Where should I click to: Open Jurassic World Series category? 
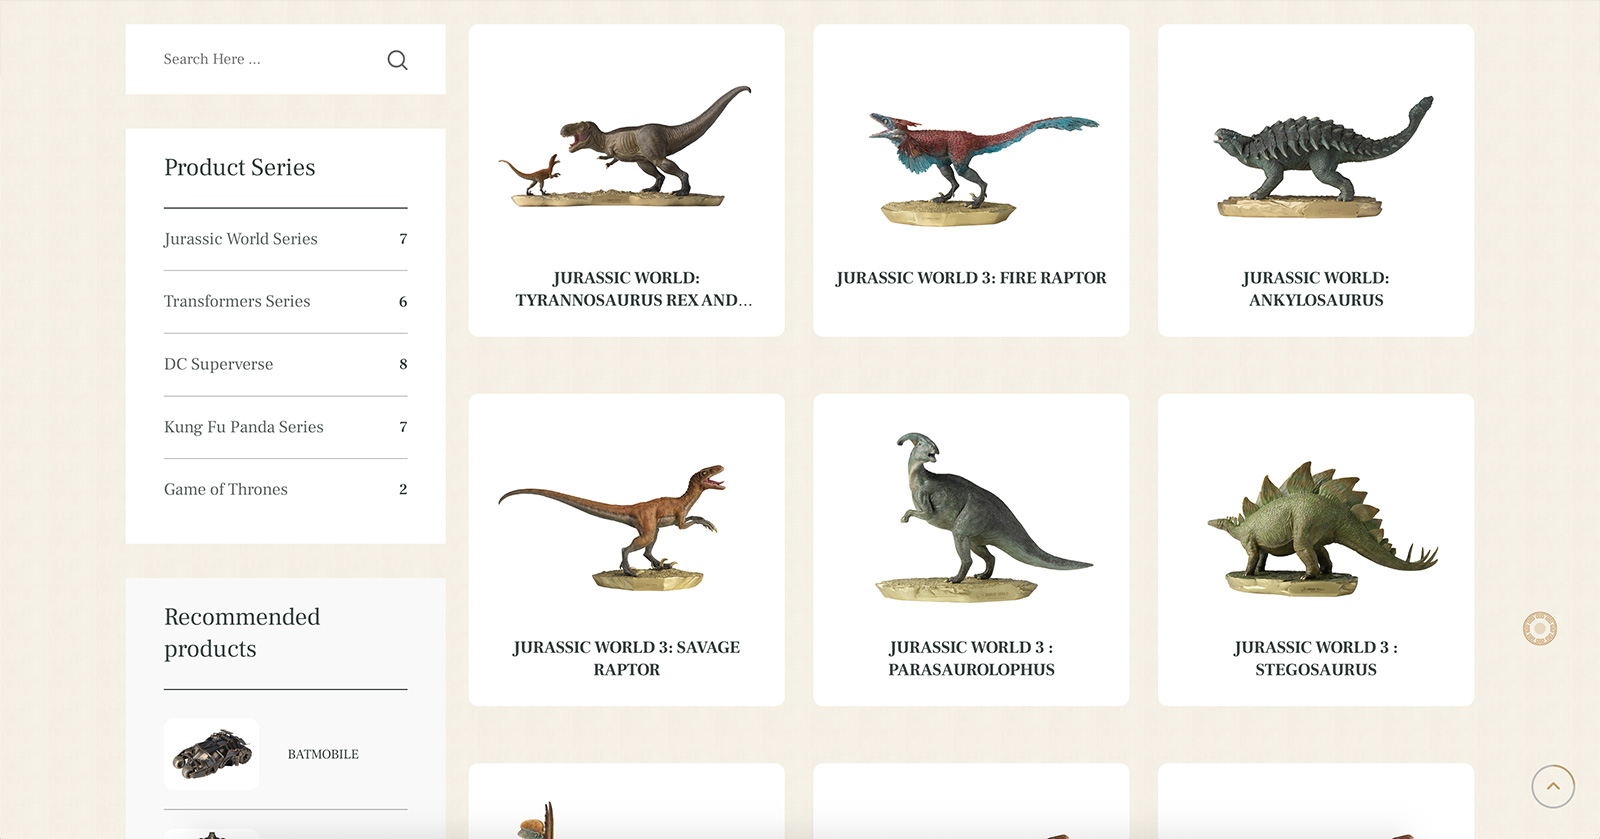point(241,239)
